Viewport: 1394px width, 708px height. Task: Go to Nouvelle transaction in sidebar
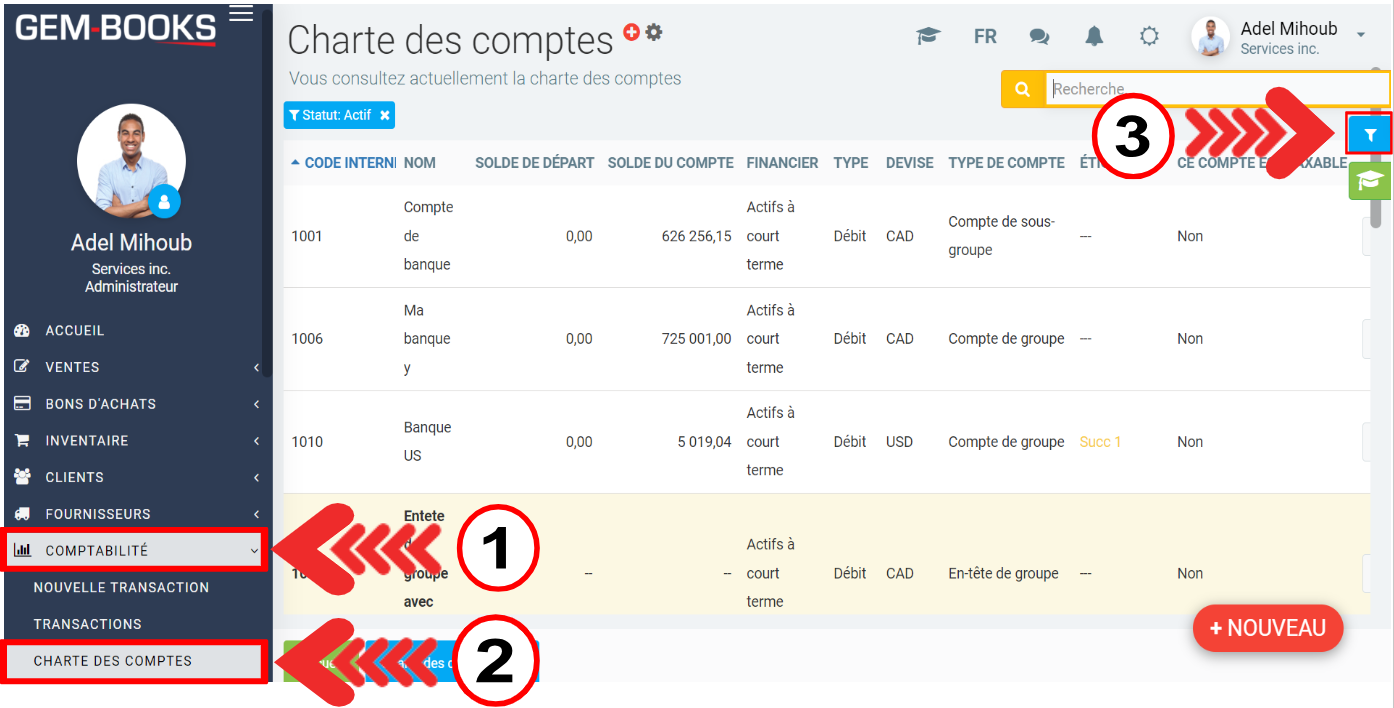[121, 587]
